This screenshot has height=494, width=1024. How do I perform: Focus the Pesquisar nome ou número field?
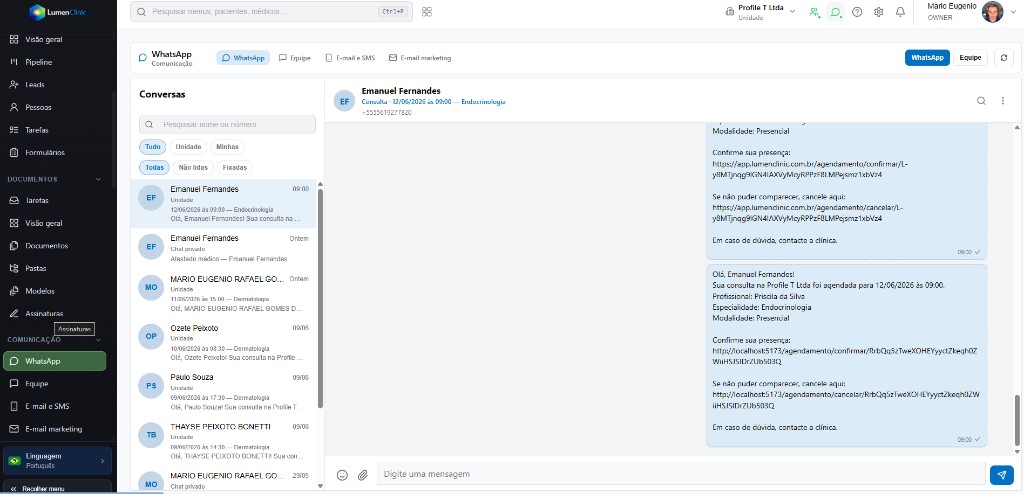[x=227, y=124]
